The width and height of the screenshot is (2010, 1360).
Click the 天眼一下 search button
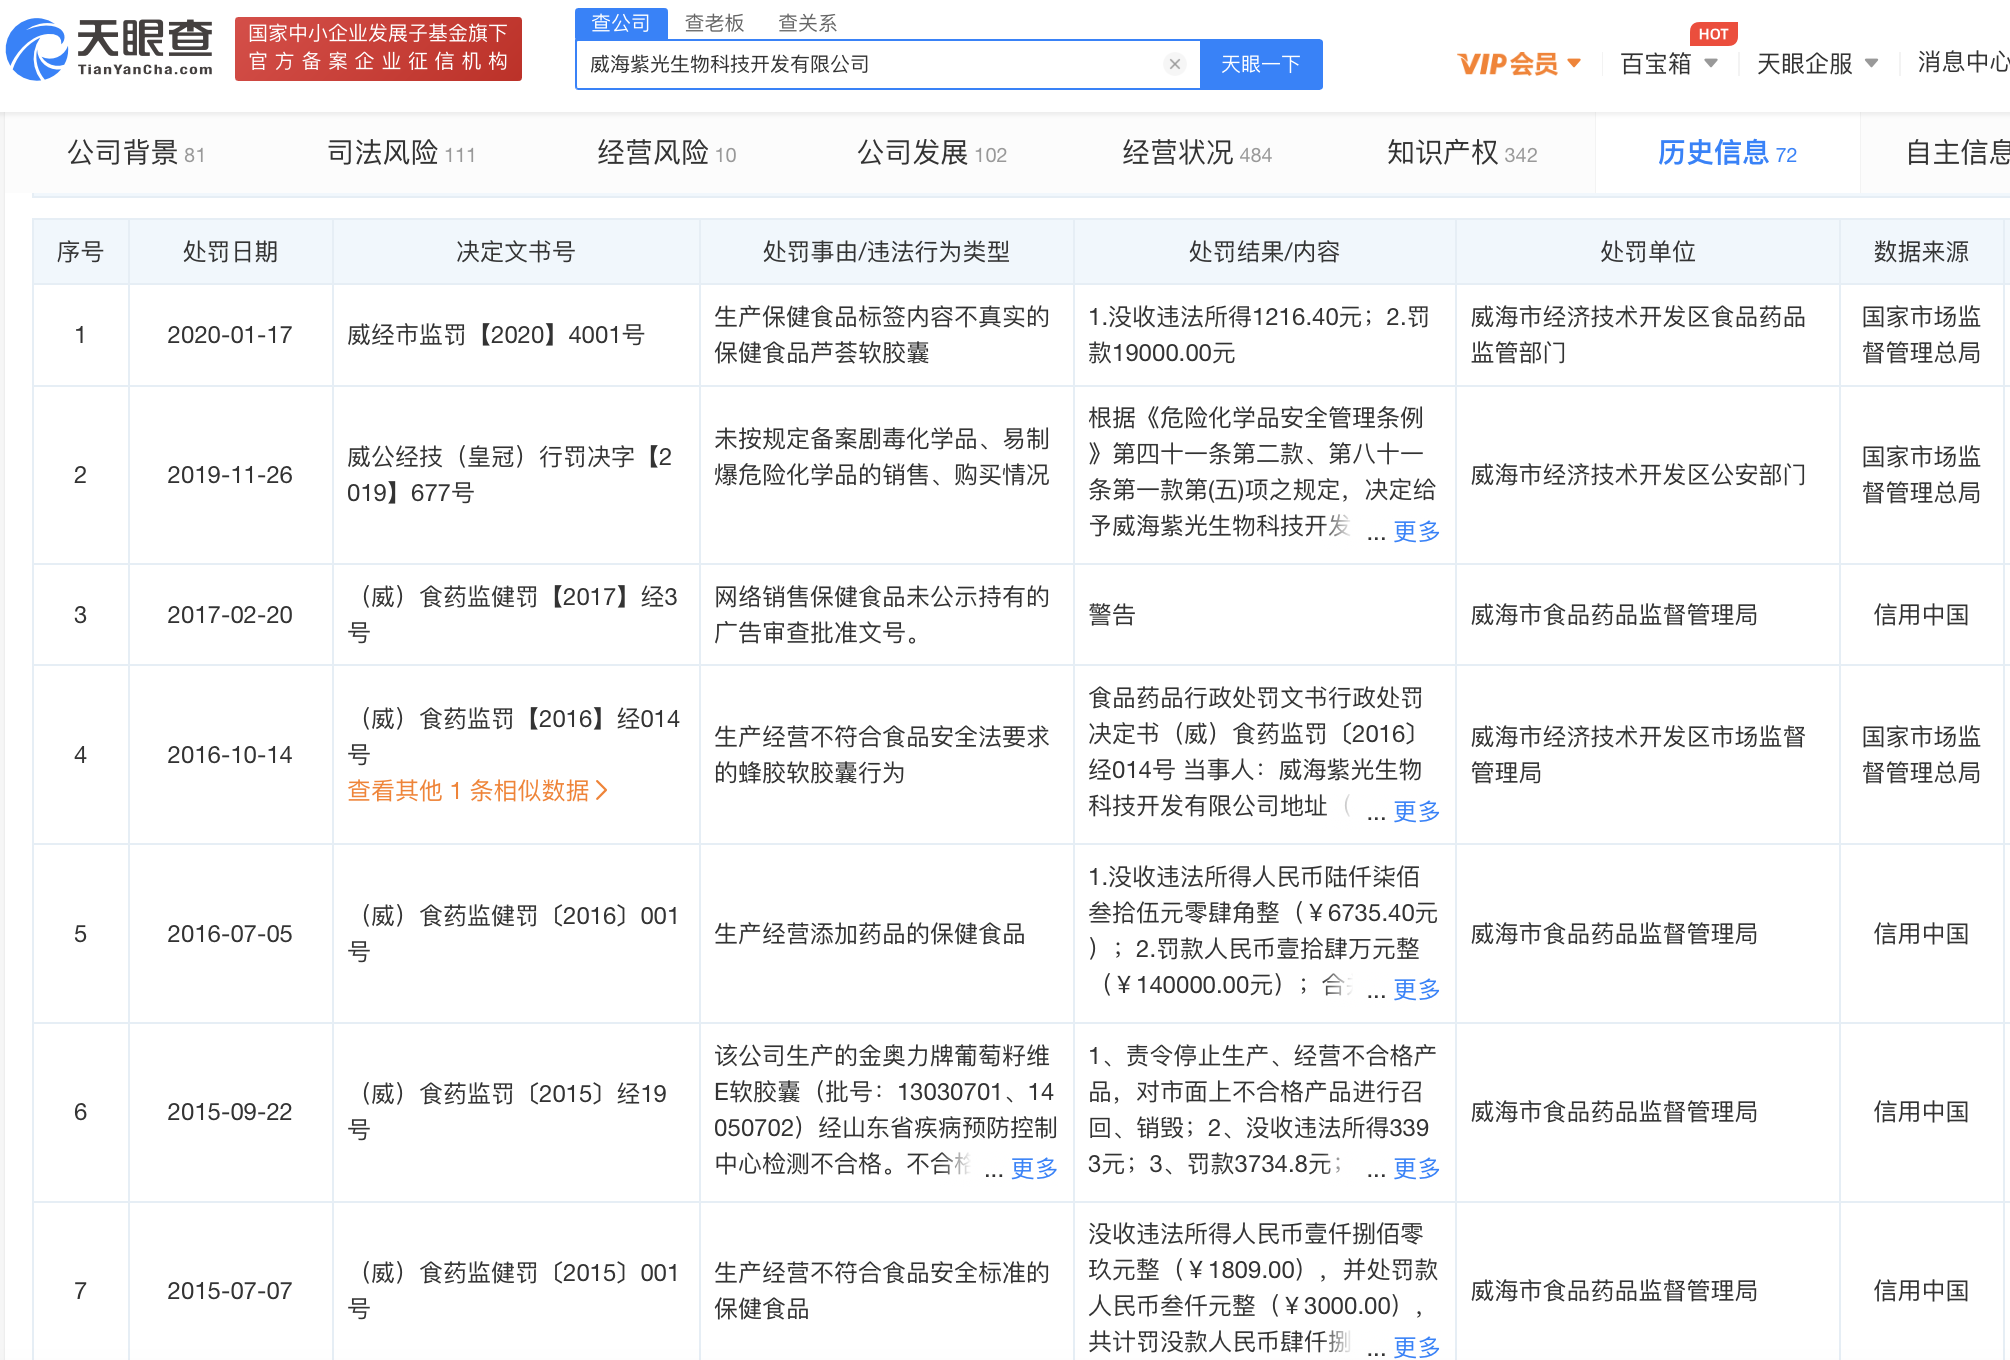pos(1261,64)
